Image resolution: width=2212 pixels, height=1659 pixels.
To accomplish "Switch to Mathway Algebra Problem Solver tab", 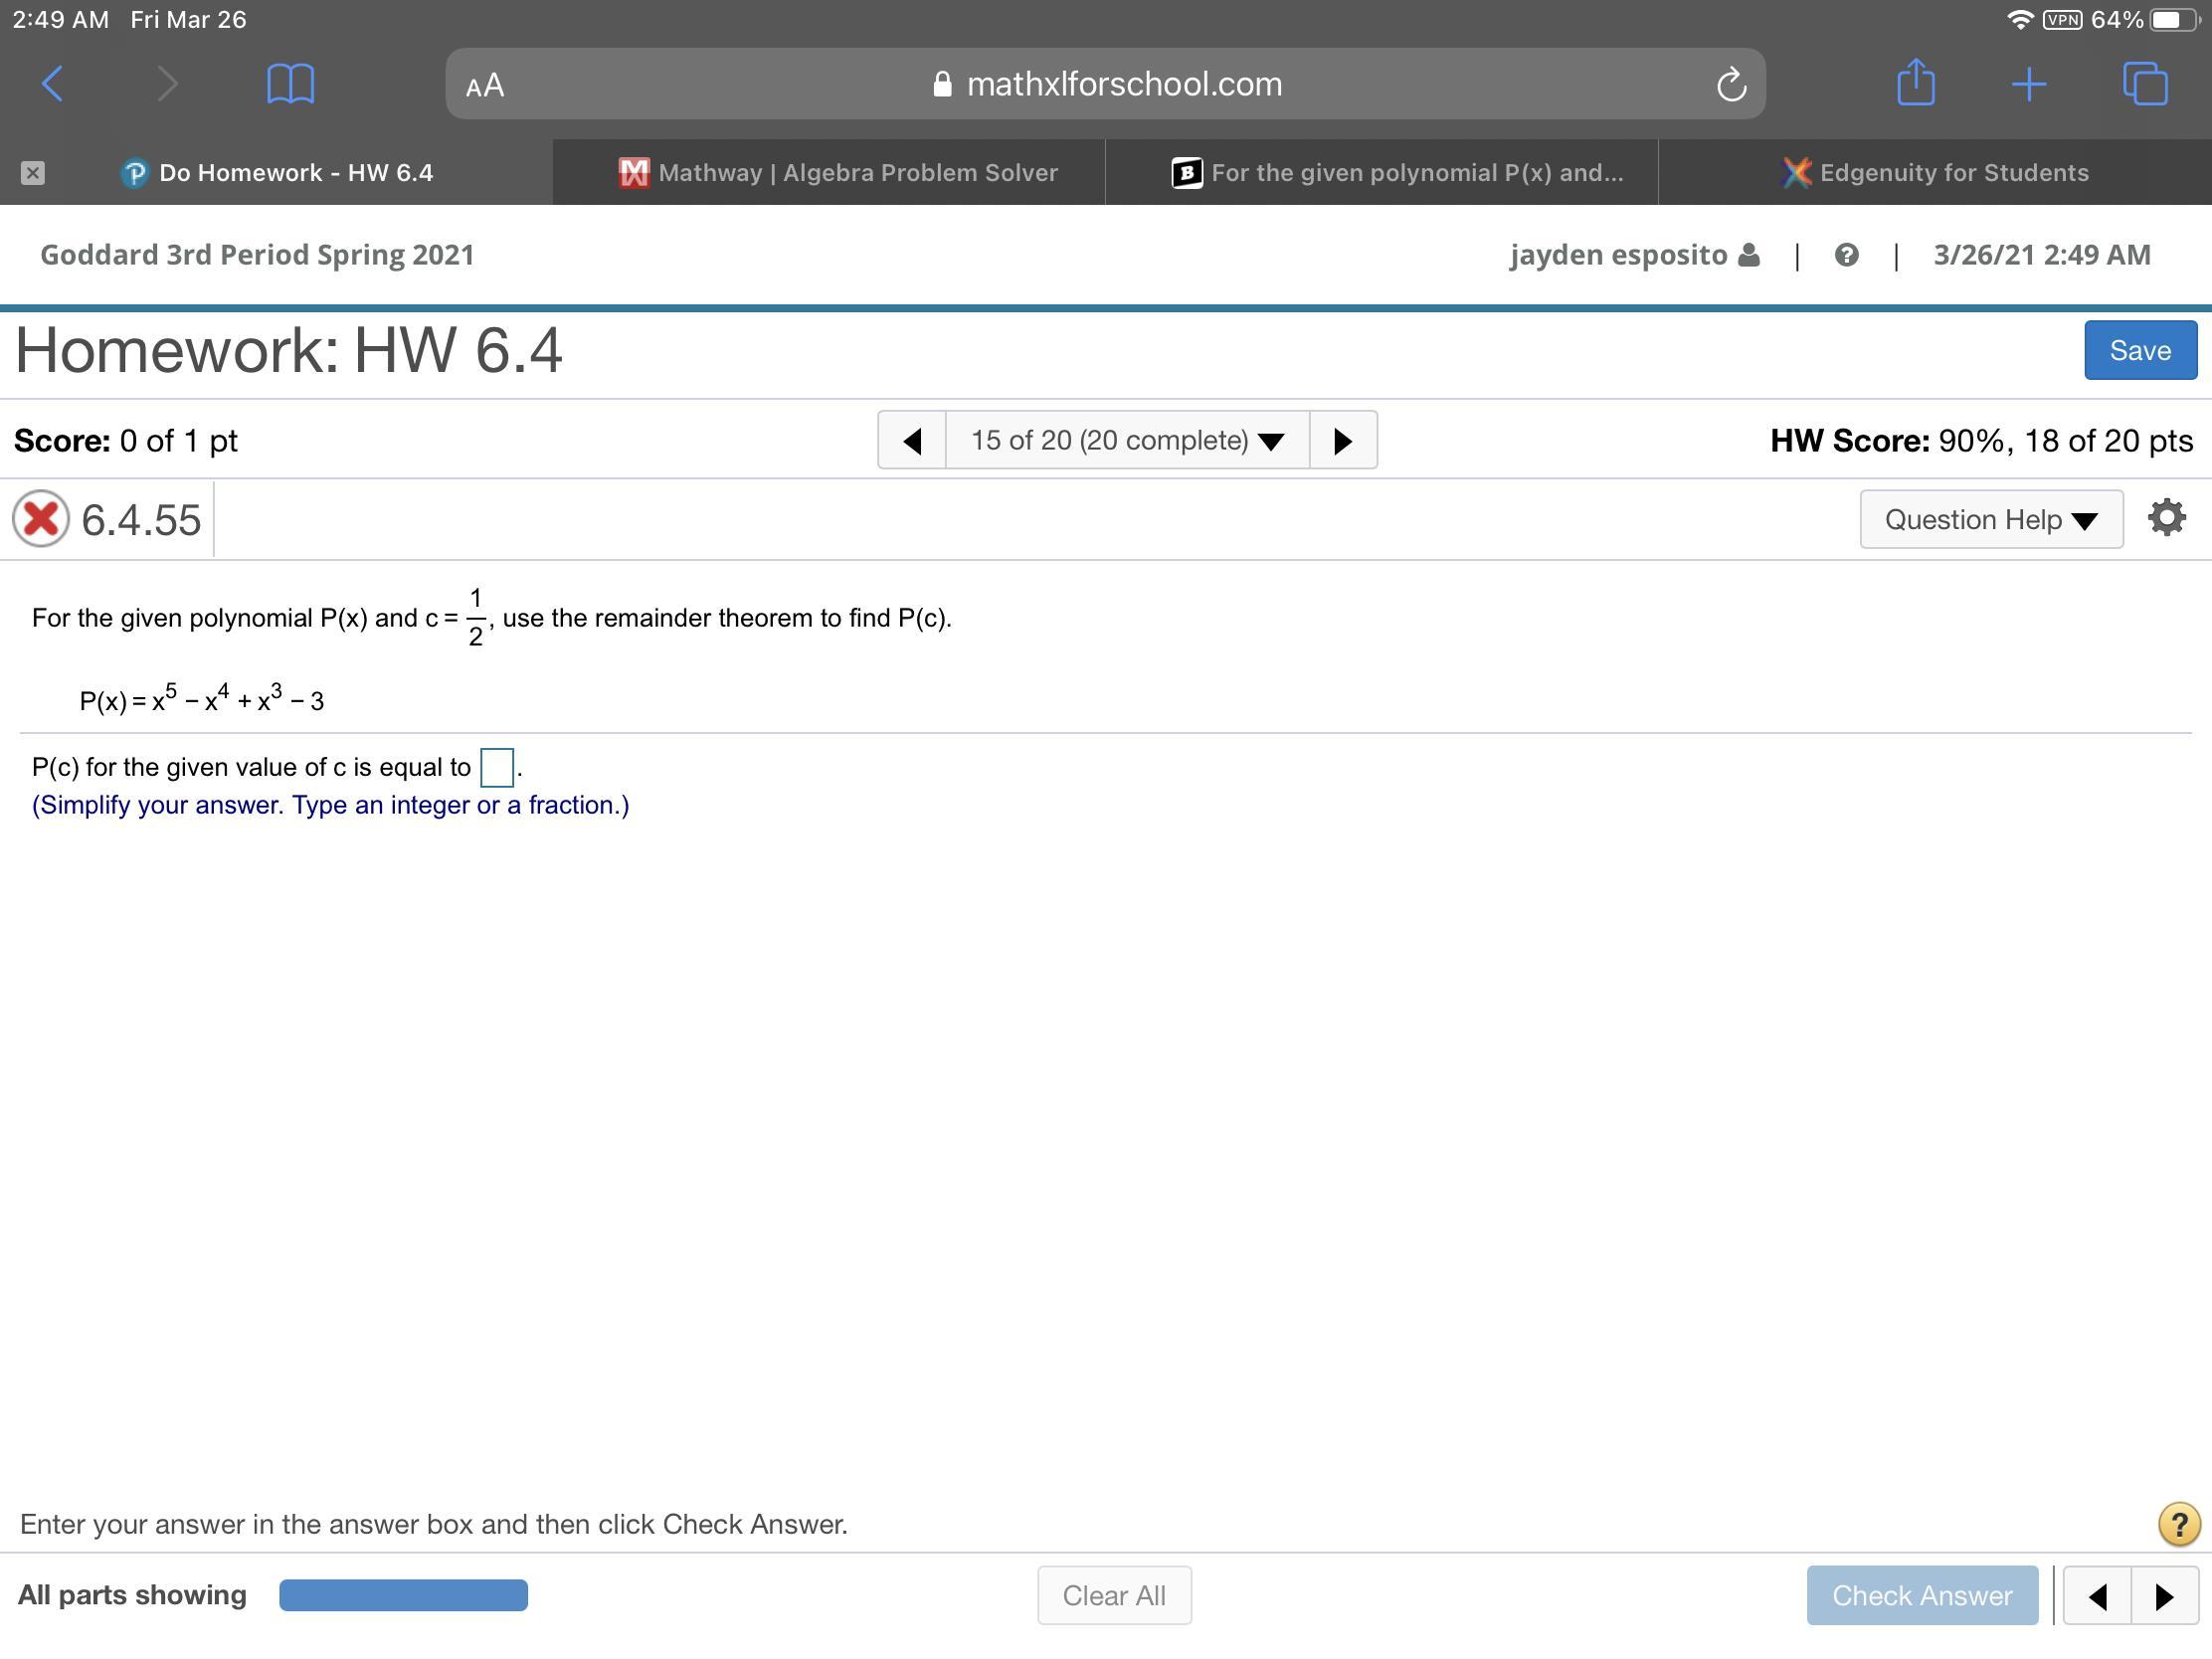I will coord(838,173).
